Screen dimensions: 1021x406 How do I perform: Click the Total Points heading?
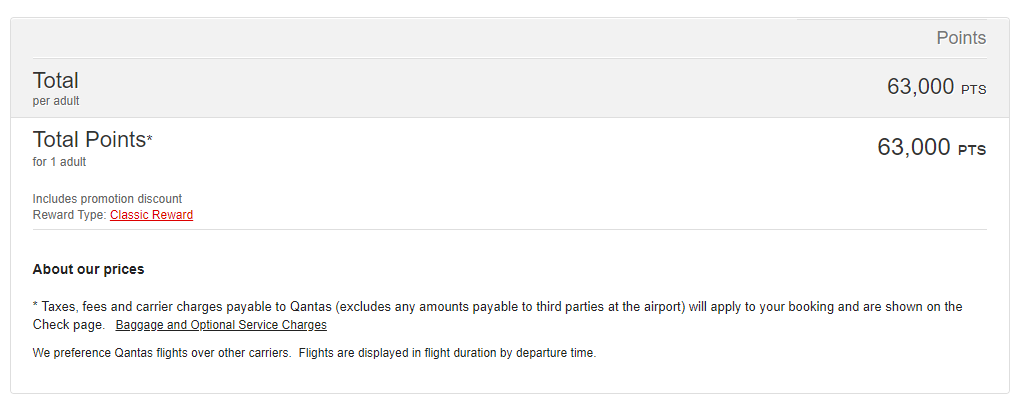pos(88,140)
